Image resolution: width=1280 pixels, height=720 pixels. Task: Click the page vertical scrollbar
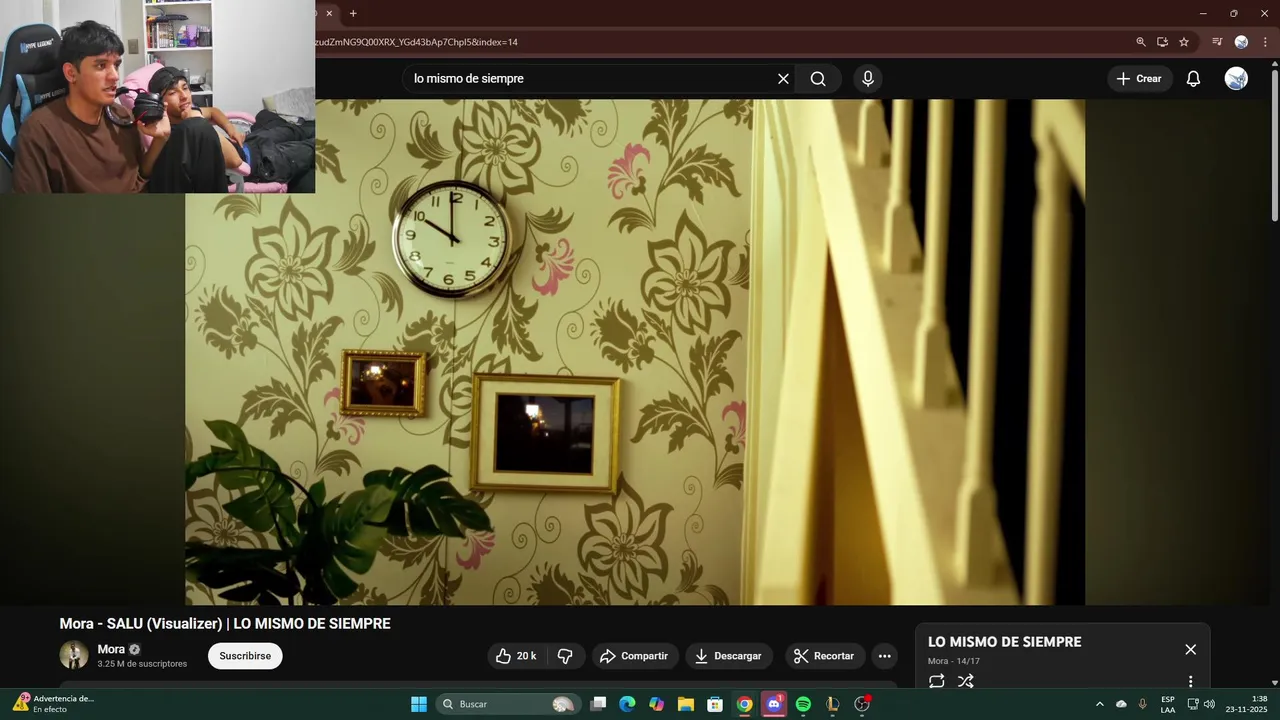[x=1274, y=145]
